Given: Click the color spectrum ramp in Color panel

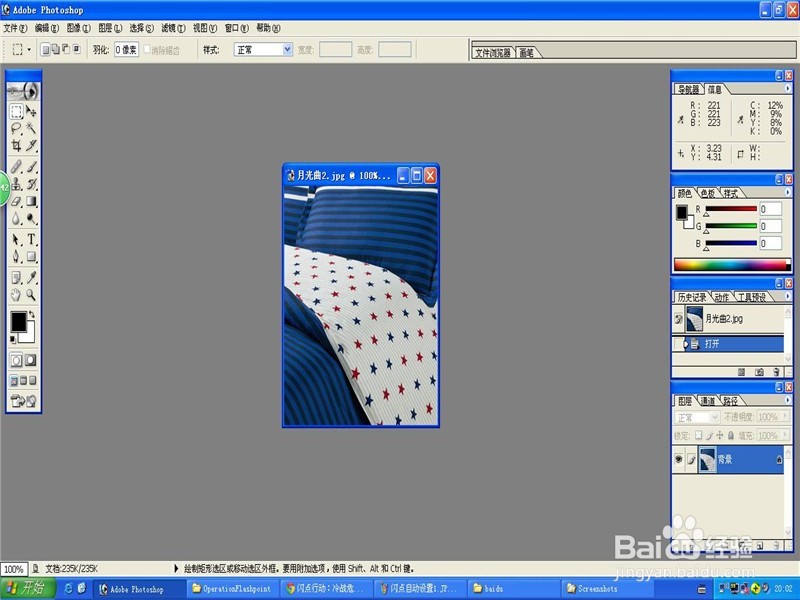Looking at the screenshot, I should [x=732, y=265].
